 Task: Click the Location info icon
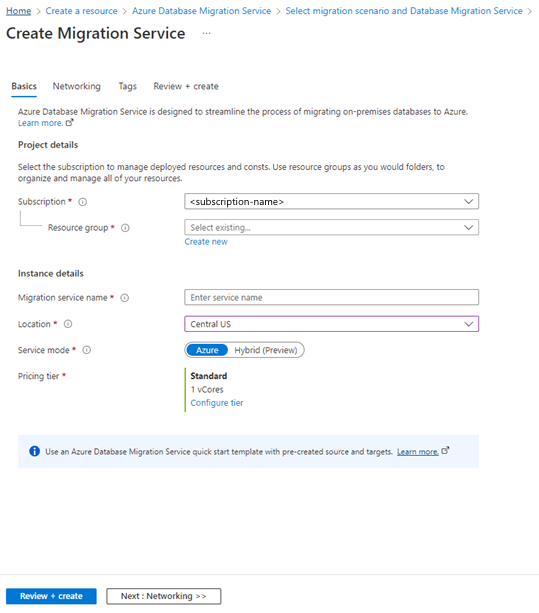tap(68, 324)
